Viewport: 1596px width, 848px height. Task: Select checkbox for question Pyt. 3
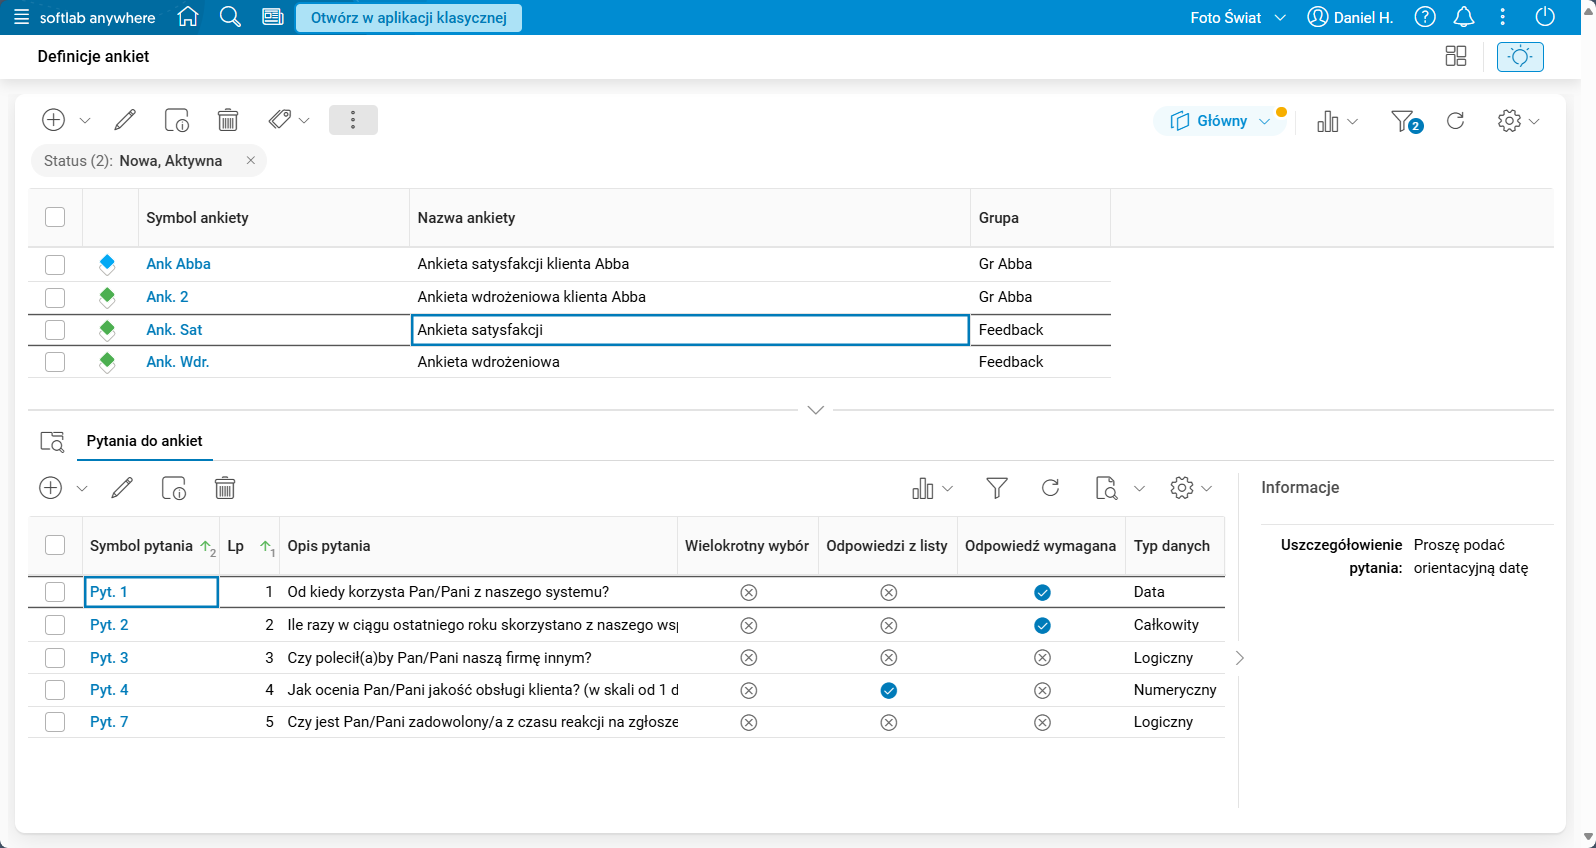click(x=55, y=658)
